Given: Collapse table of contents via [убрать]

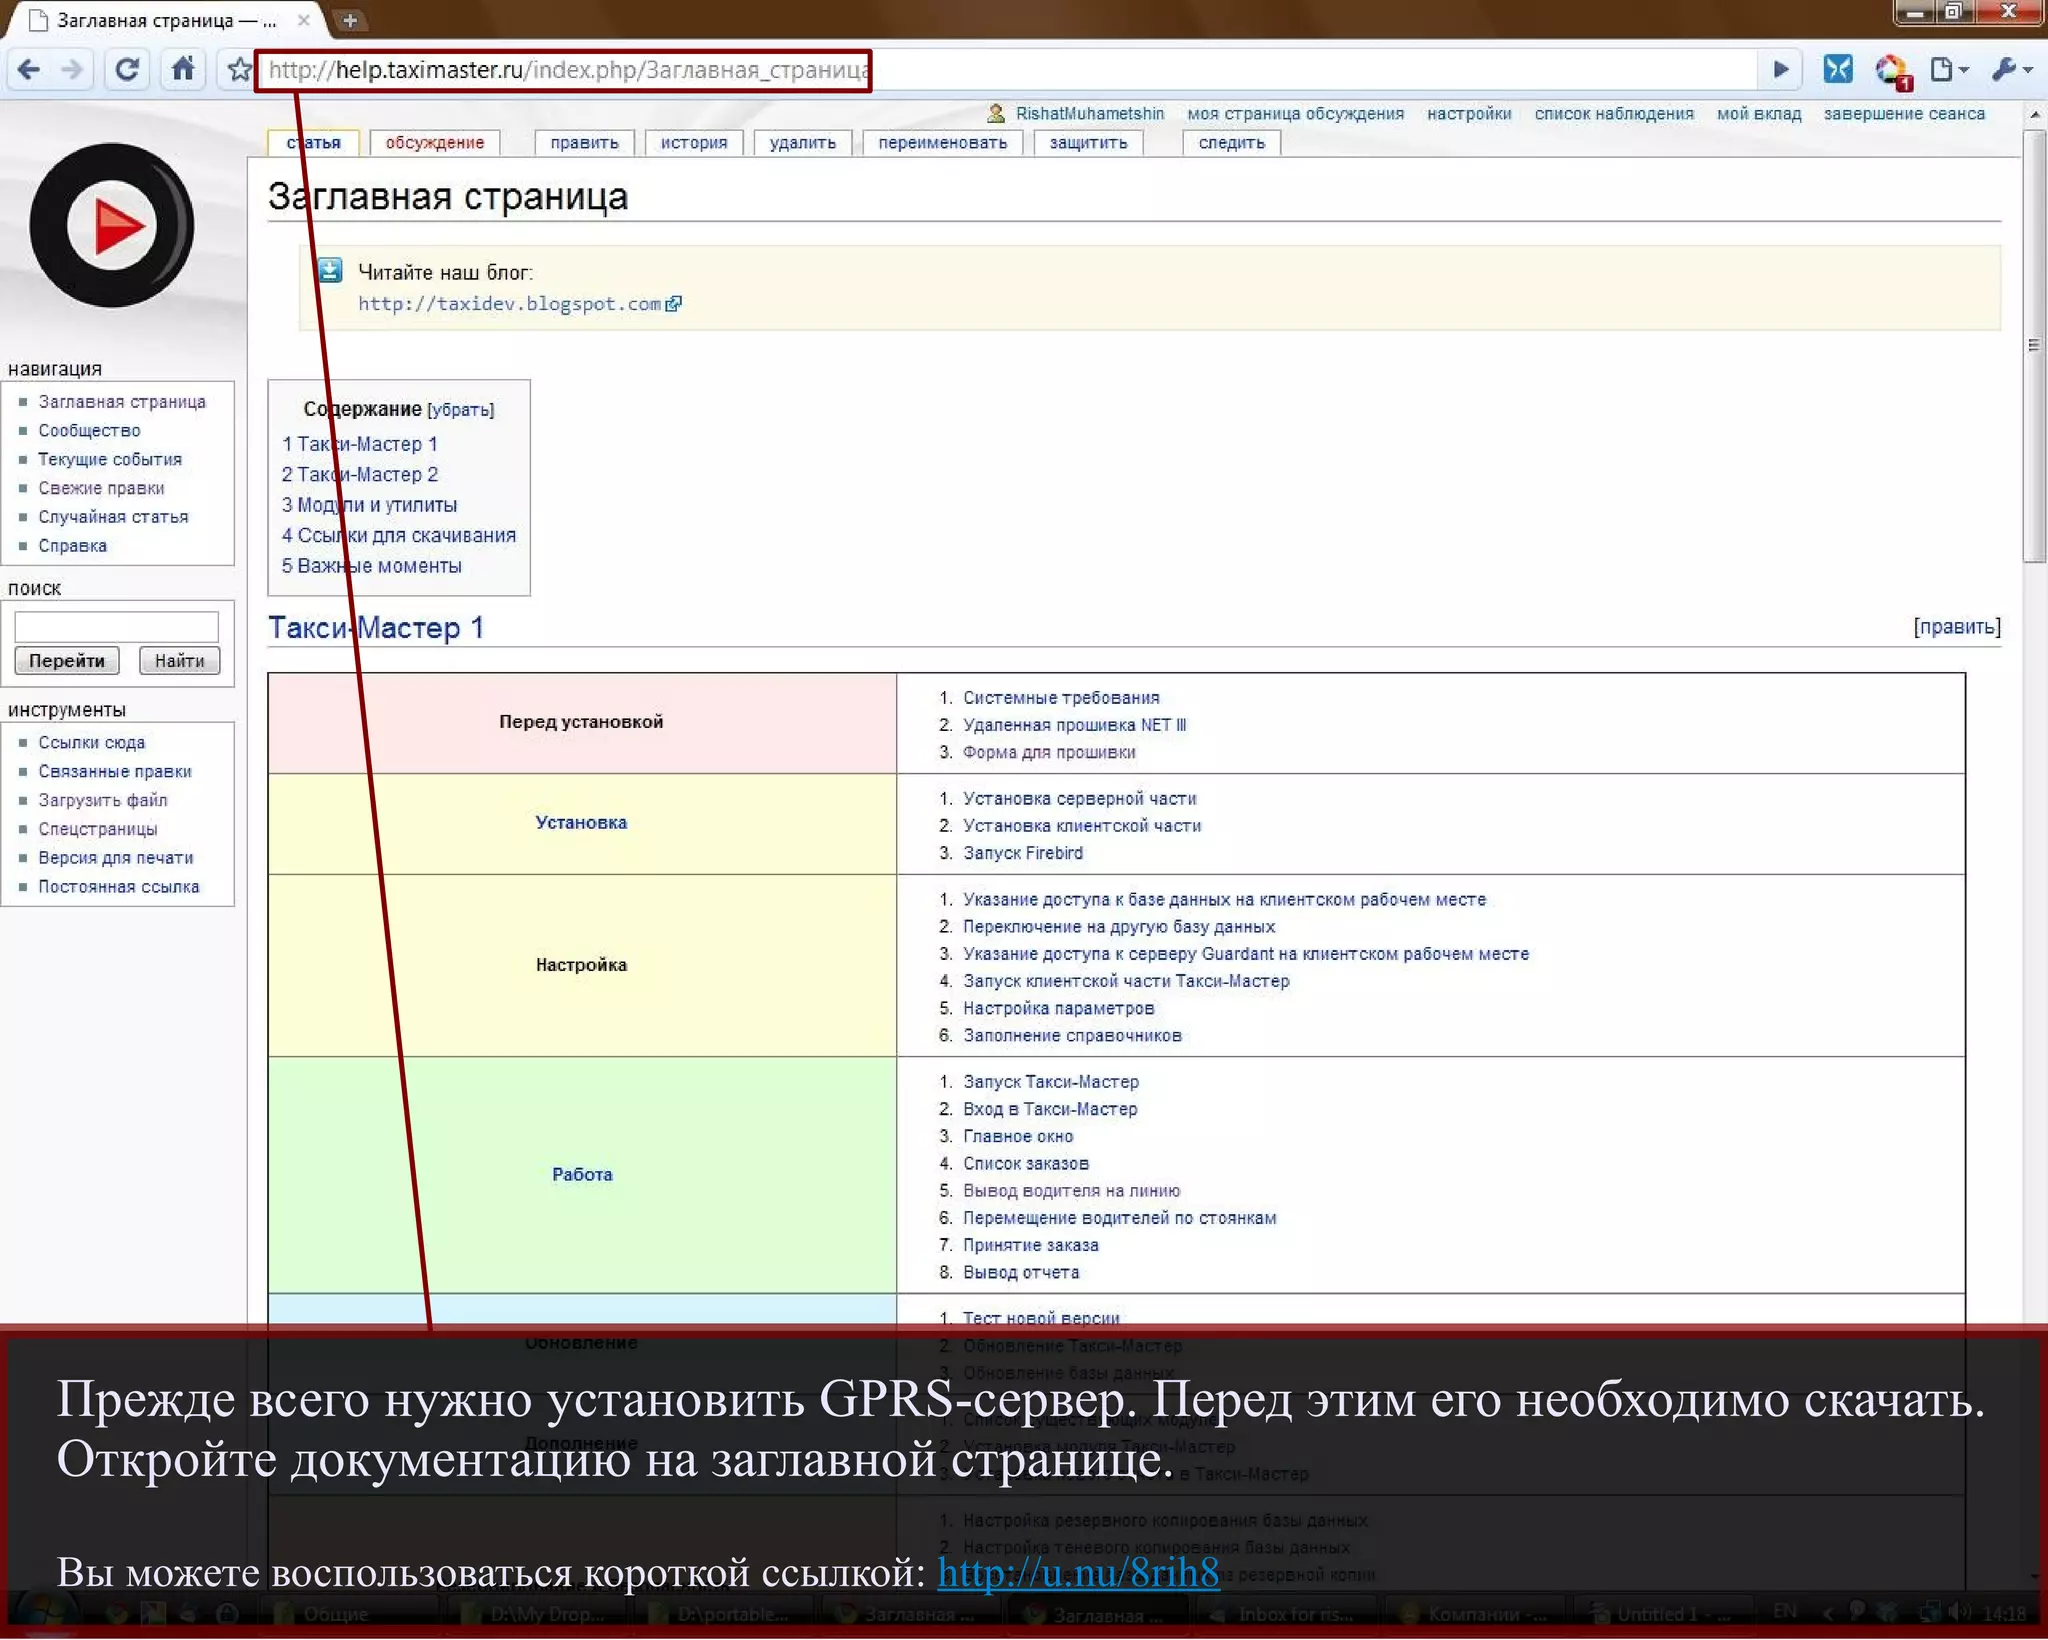Looking at the screenshot, I should point(461,410).
